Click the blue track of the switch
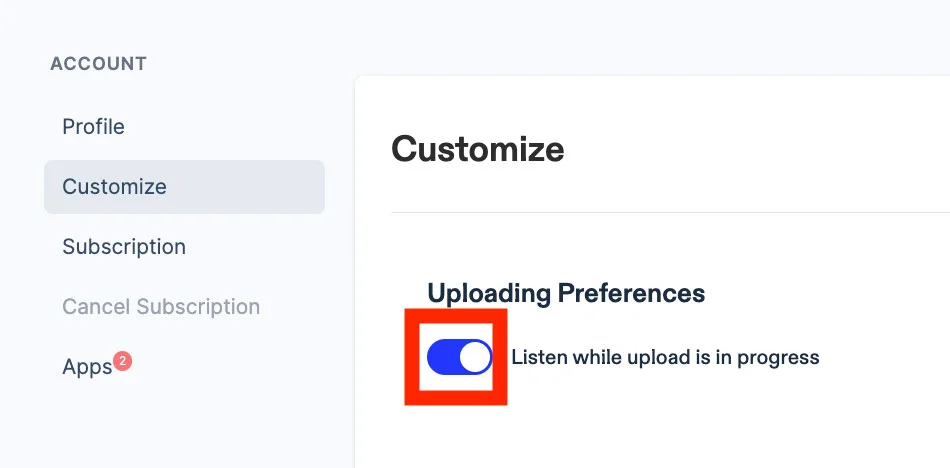The image size is (950, 468). click(443, 357)
